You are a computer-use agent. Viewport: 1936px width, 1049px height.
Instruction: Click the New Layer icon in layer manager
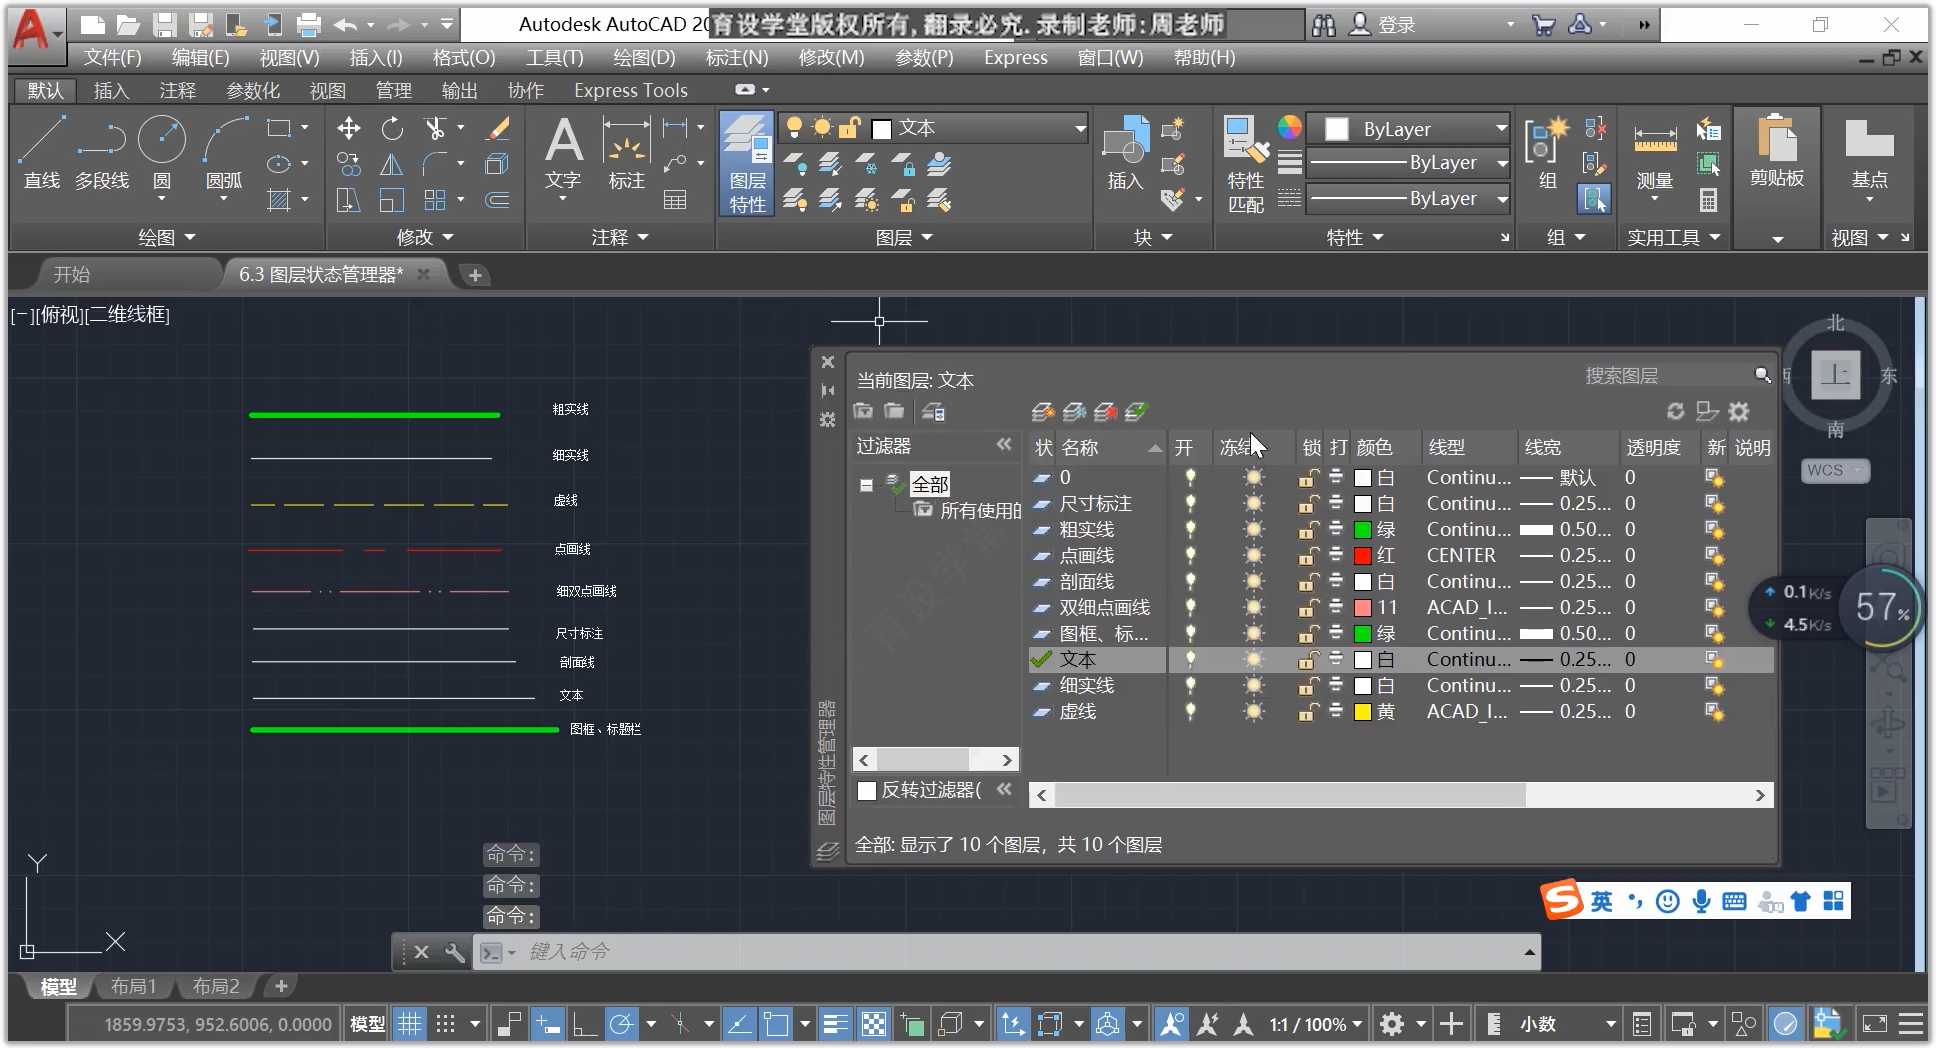pyautogui.click(x=1042, y=412)
